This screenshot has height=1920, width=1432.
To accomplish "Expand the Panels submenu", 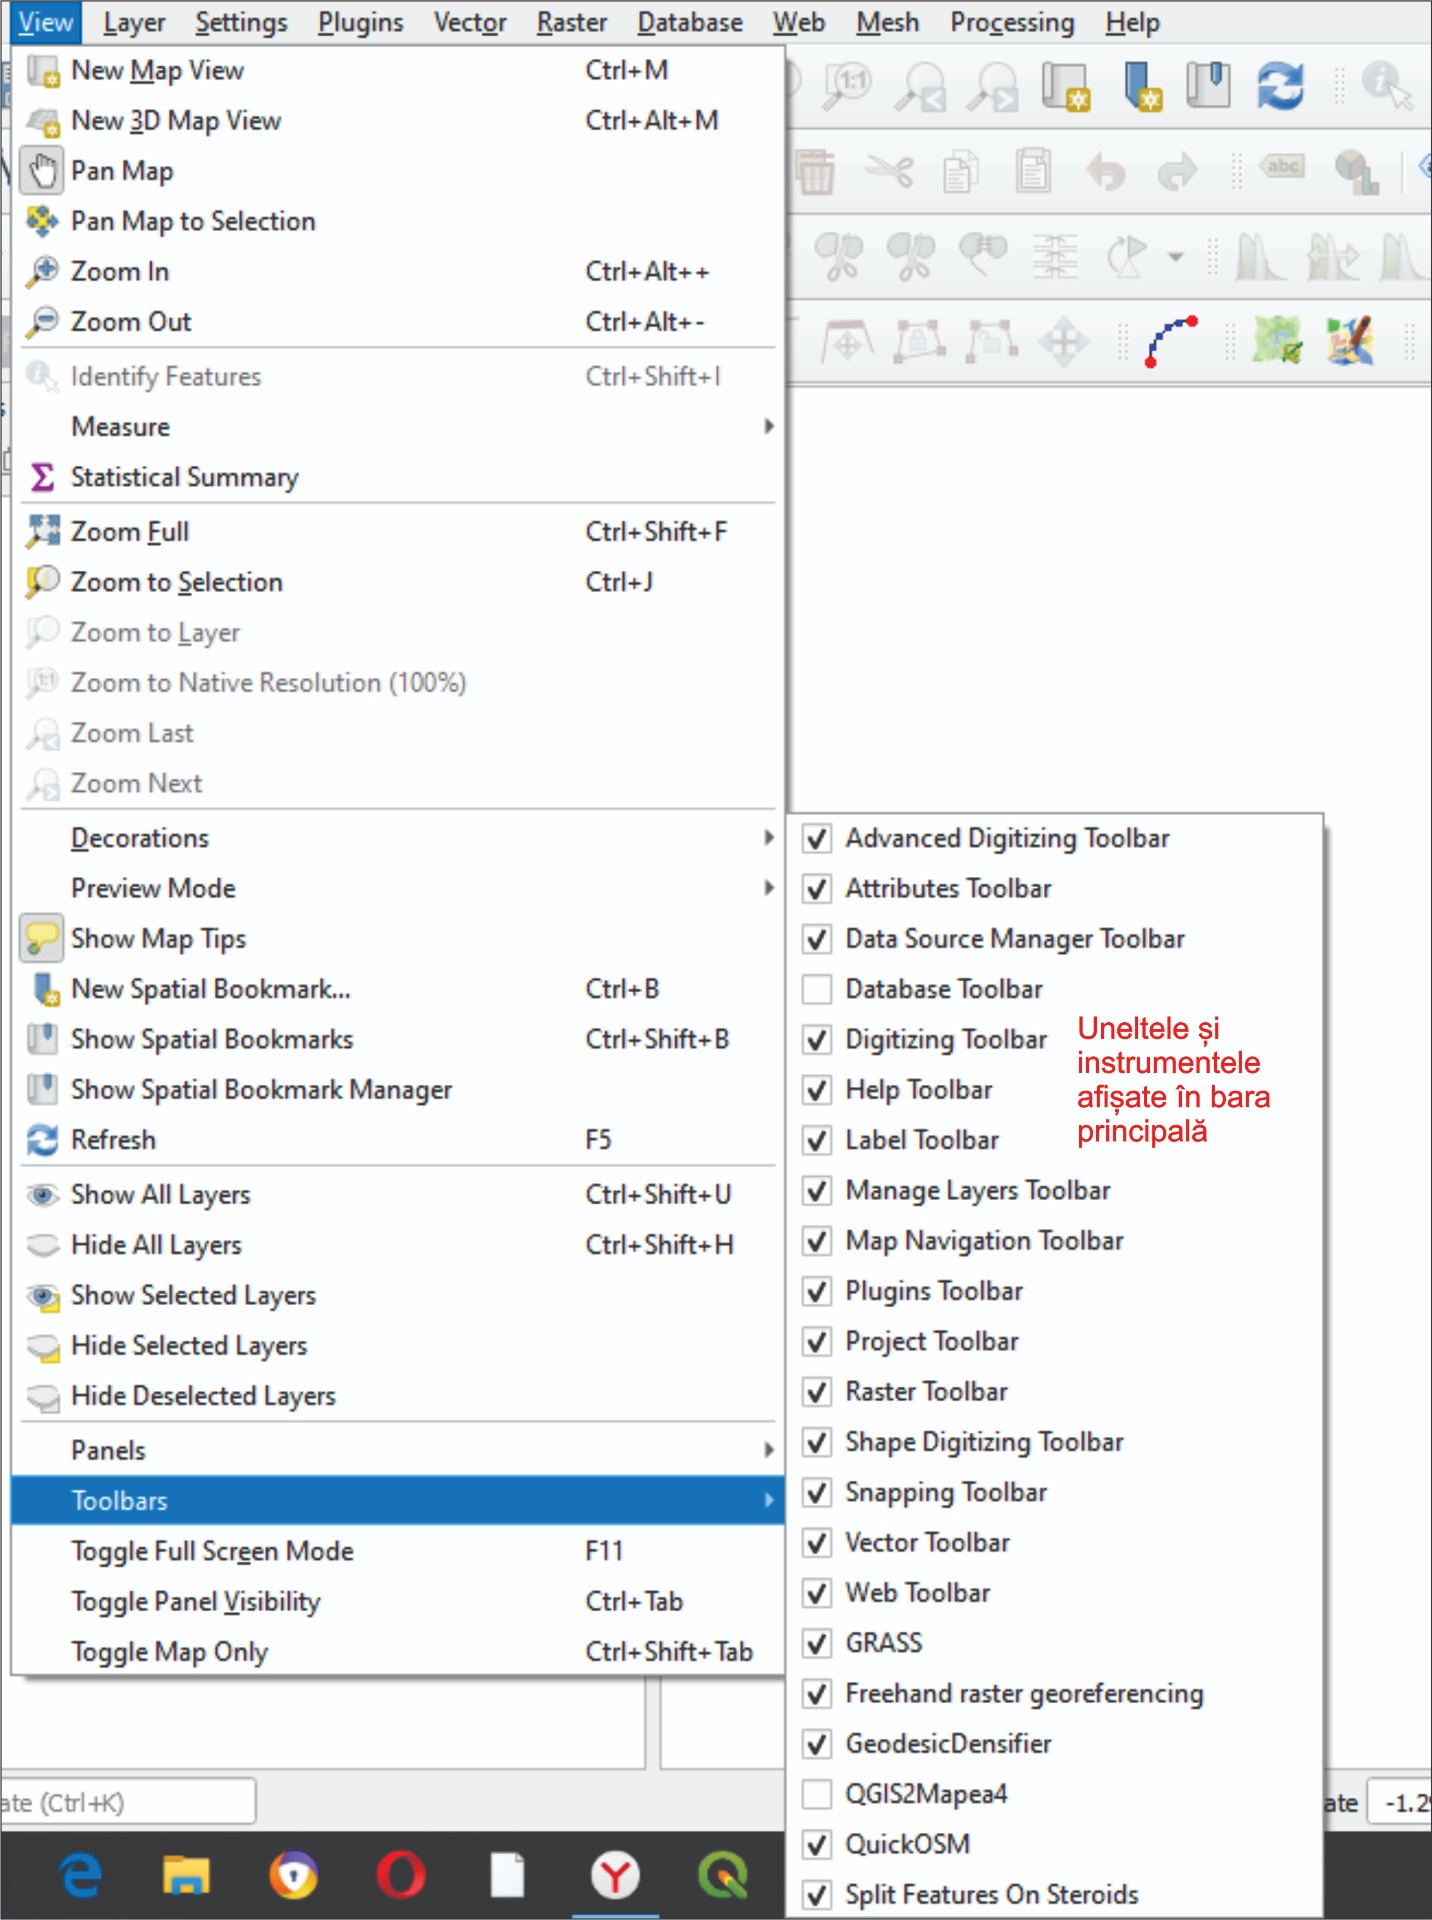I will pos(397,1450).
